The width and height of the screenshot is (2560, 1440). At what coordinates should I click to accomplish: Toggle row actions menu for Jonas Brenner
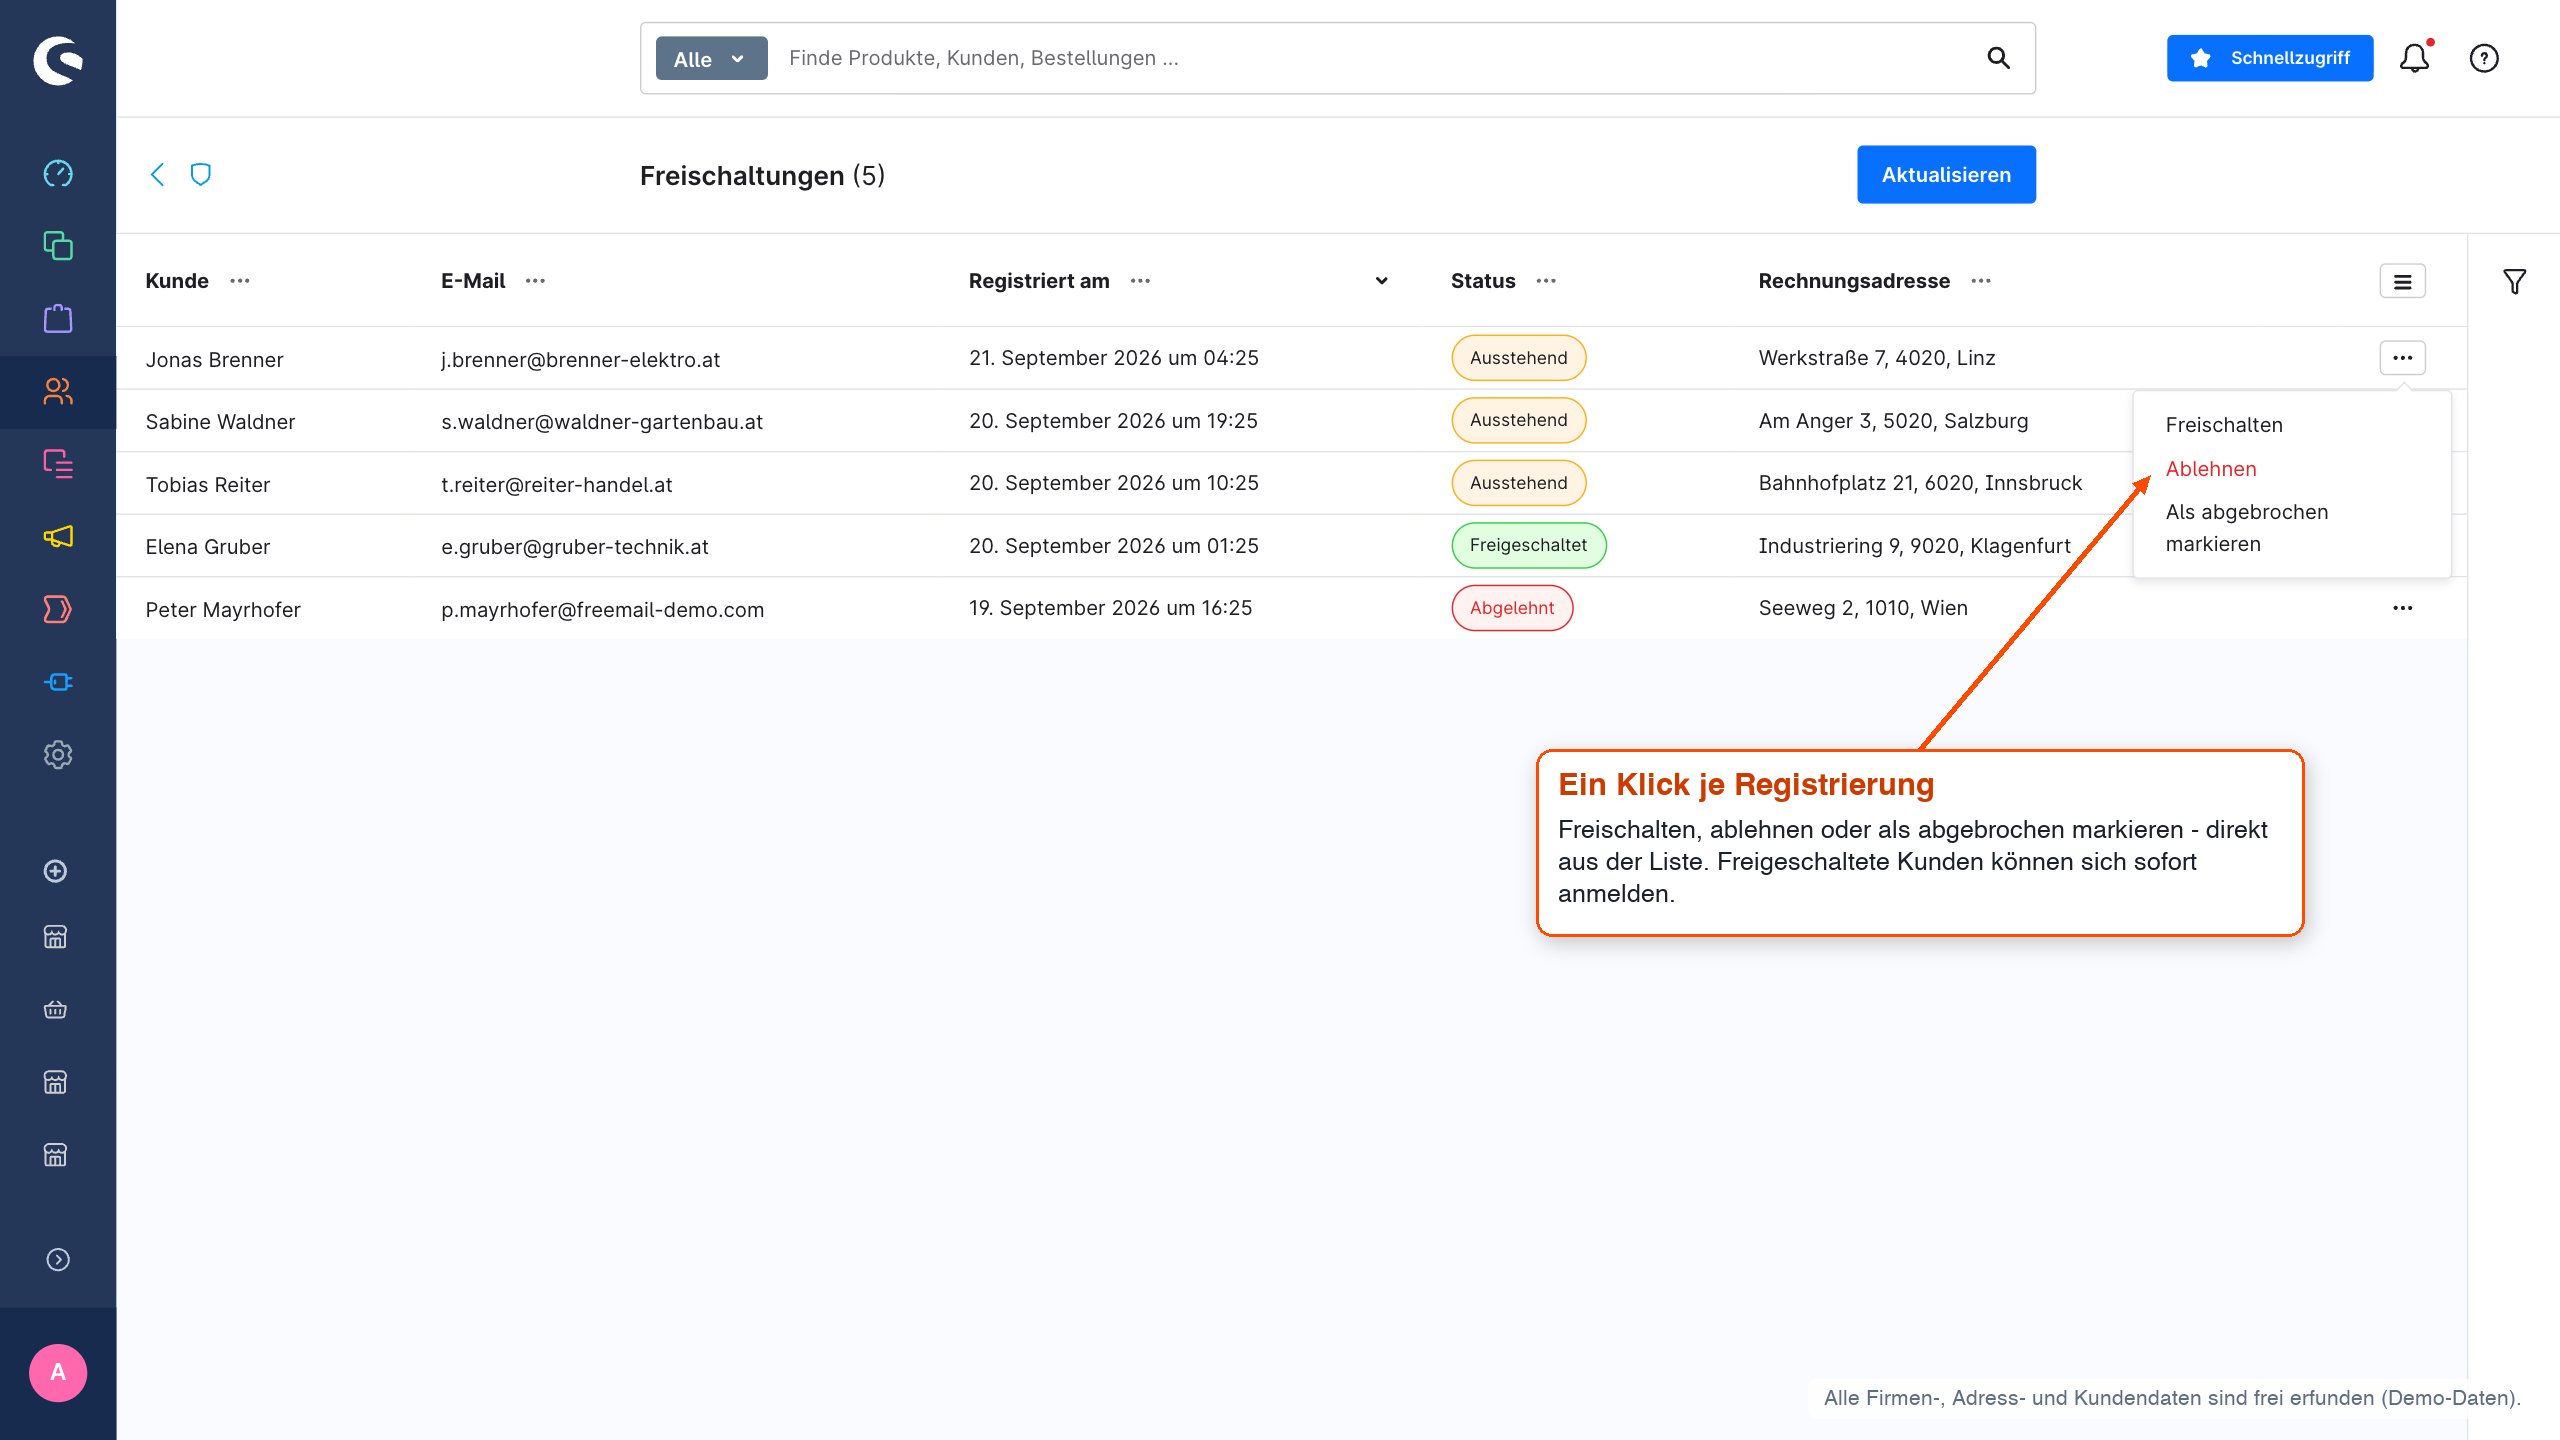pos(2402,358)
